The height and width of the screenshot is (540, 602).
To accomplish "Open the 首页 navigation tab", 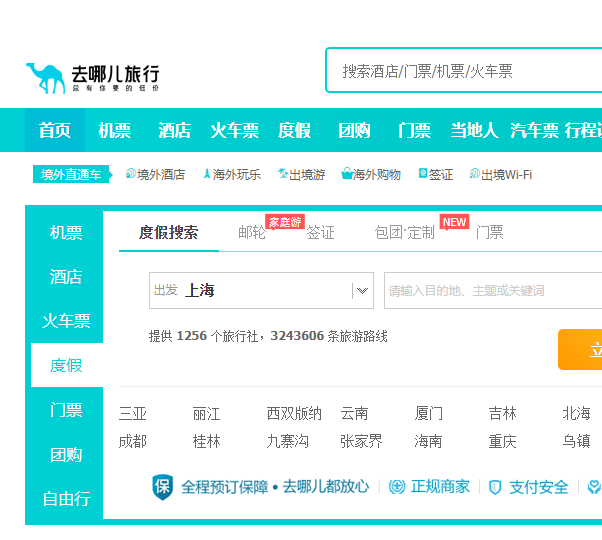I will pos(55,130).
